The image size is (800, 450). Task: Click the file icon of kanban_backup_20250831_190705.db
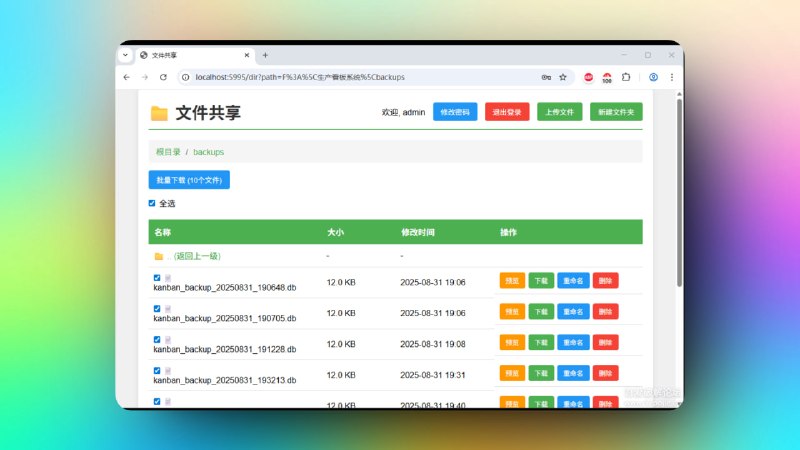pos(168,309)
